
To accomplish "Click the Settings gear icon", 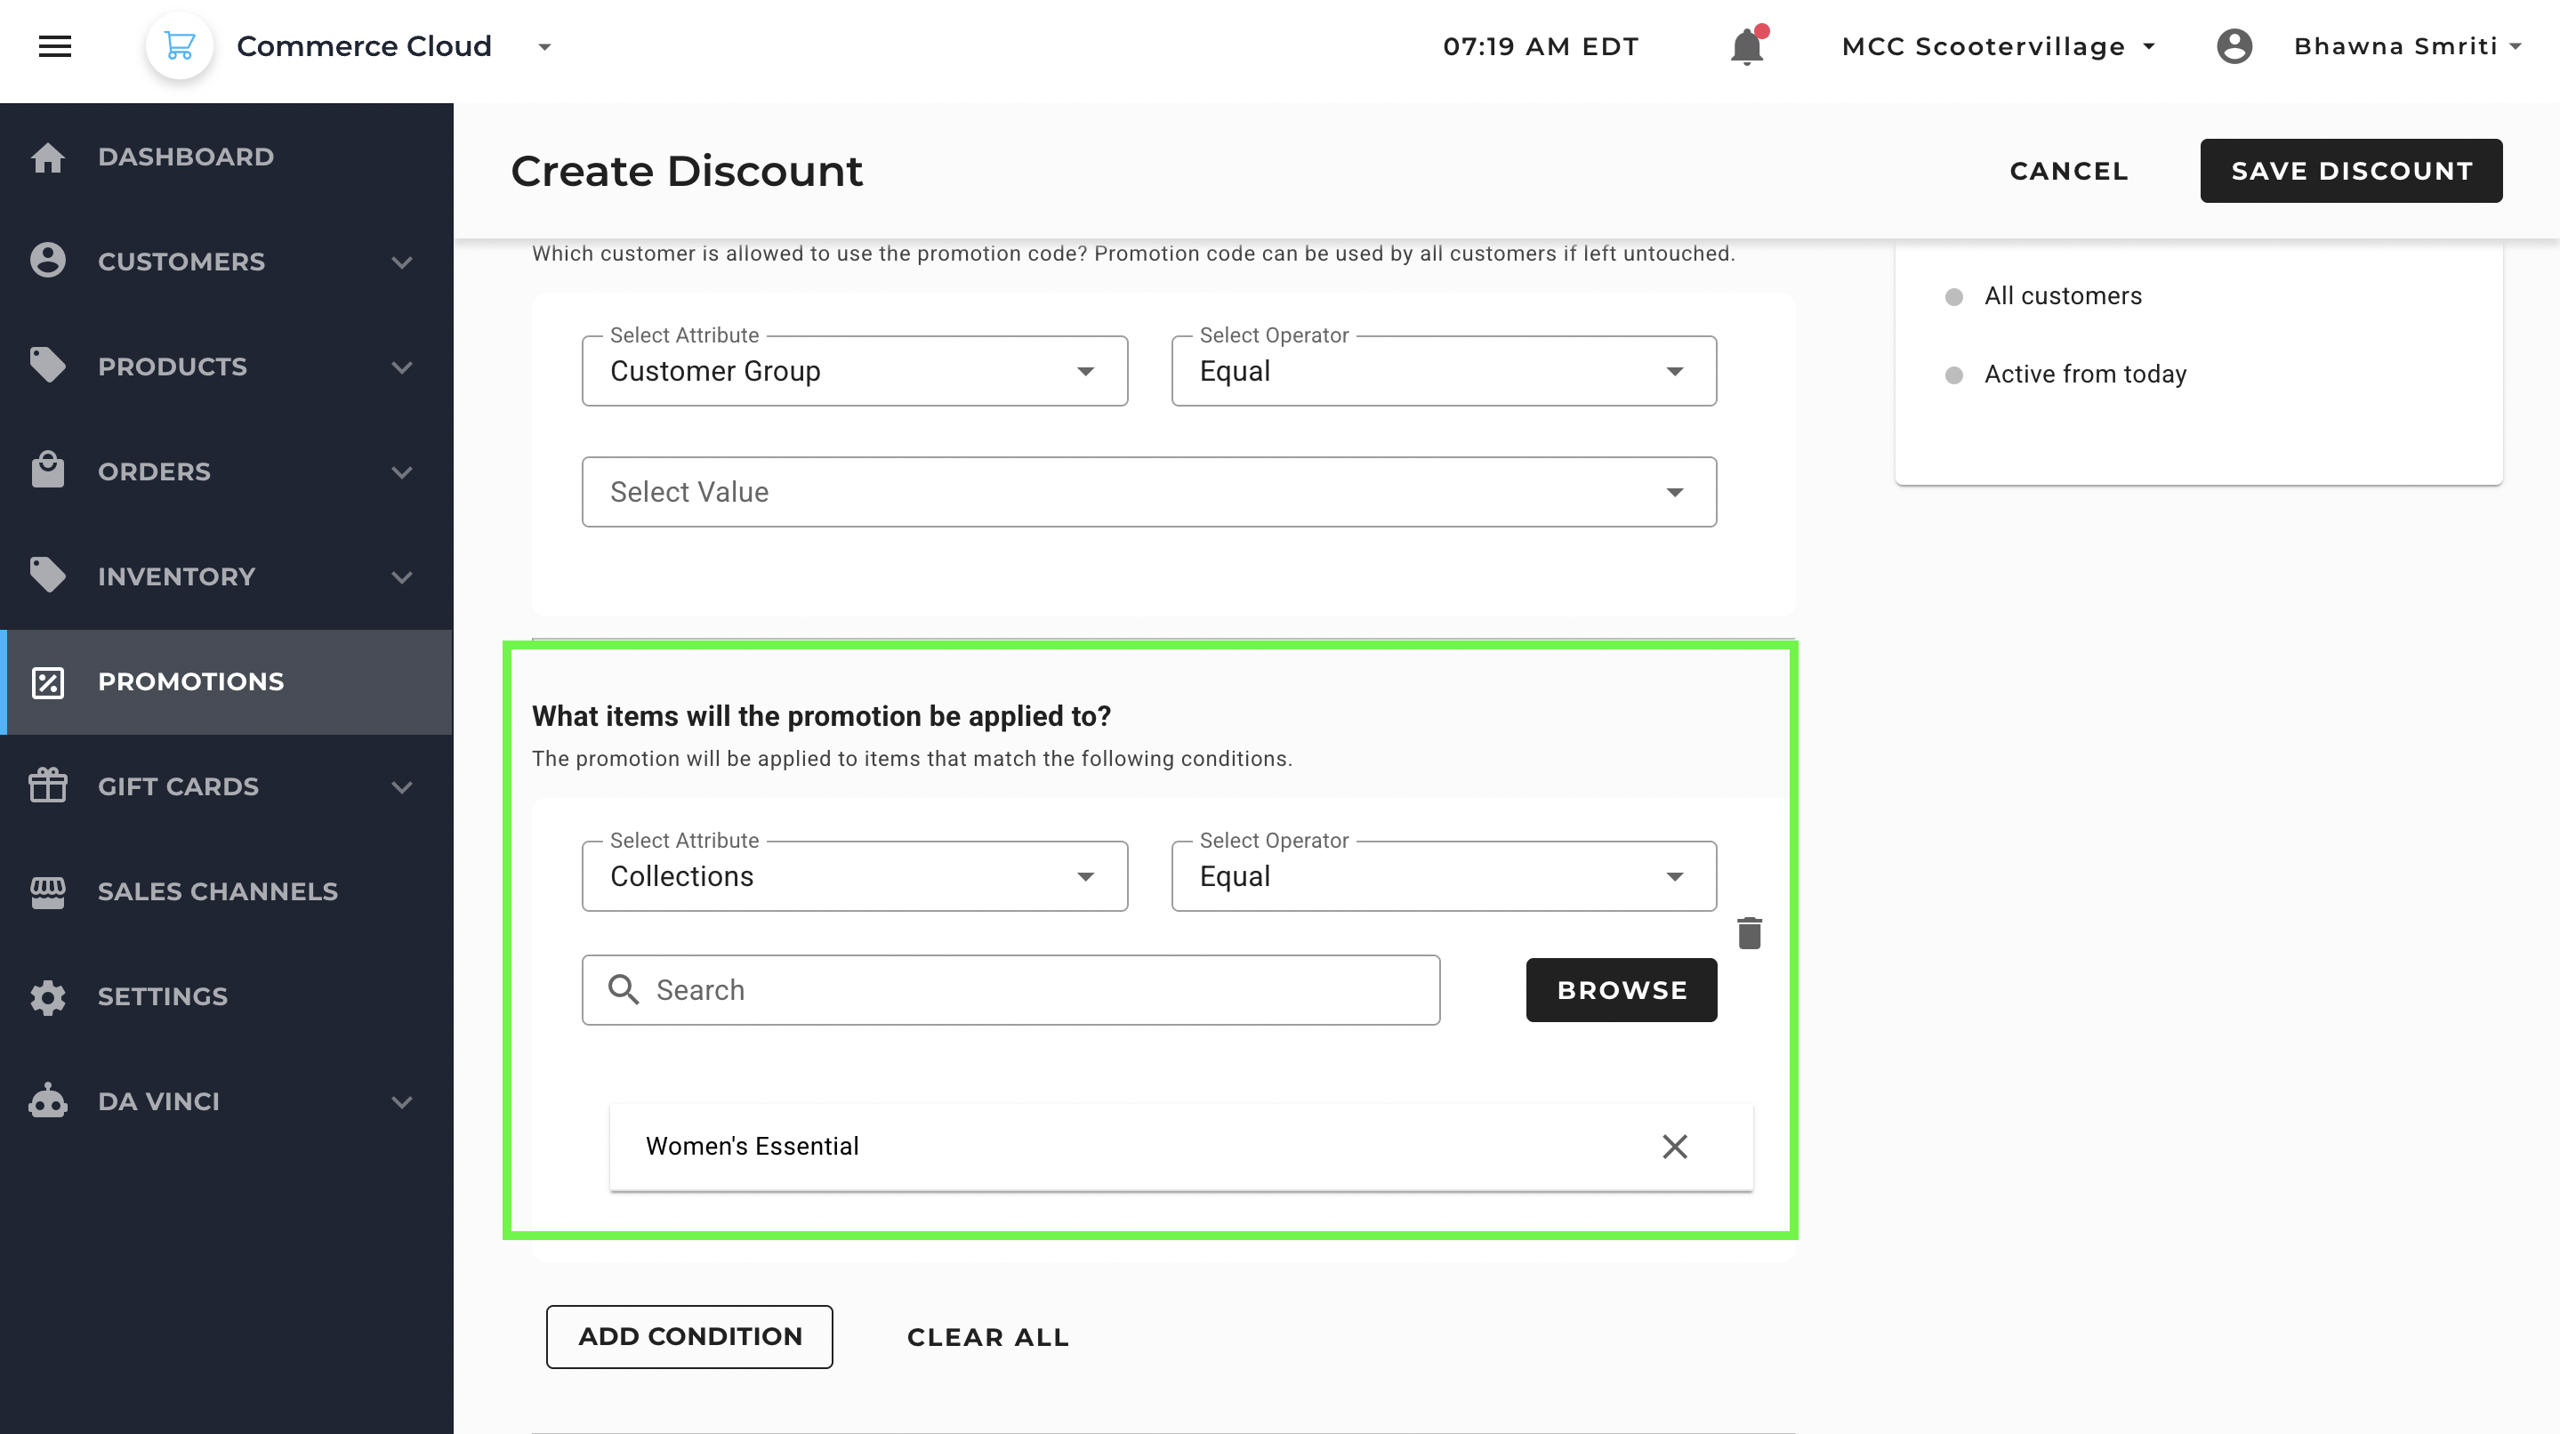I will tap(47, 996).
